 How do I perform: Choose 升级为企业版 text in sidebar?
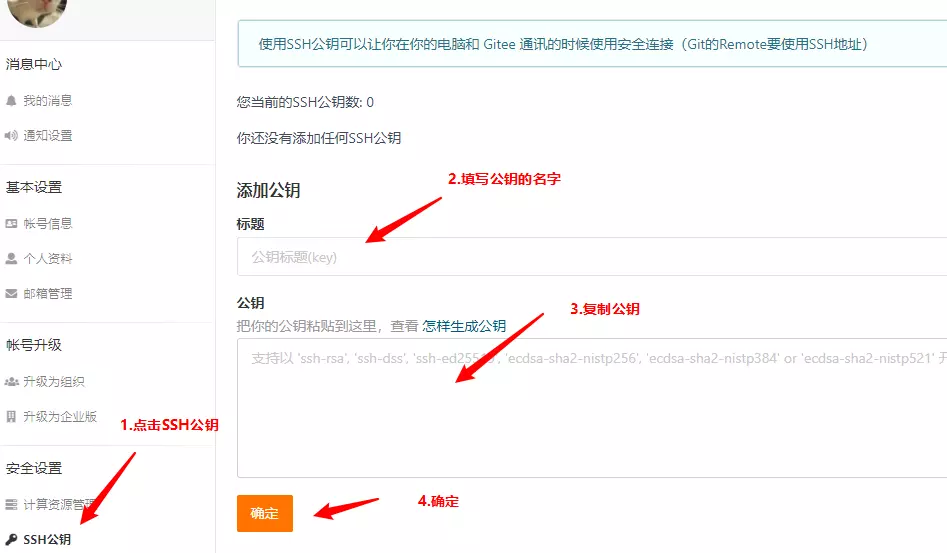60,417
